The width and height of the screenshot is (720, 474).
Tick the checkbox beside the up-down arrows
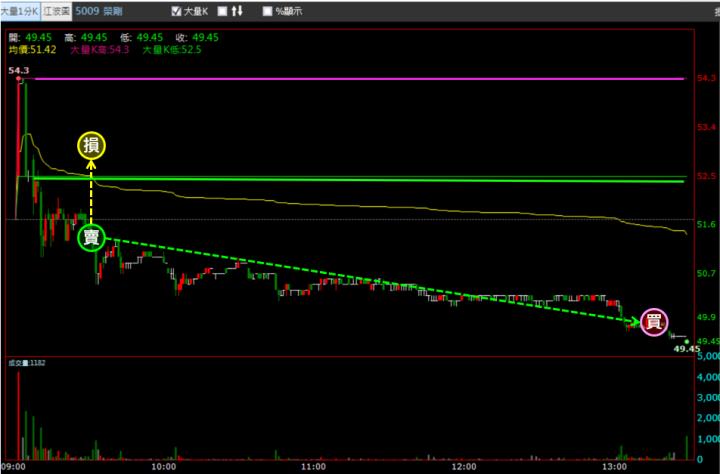click(222, 12)
